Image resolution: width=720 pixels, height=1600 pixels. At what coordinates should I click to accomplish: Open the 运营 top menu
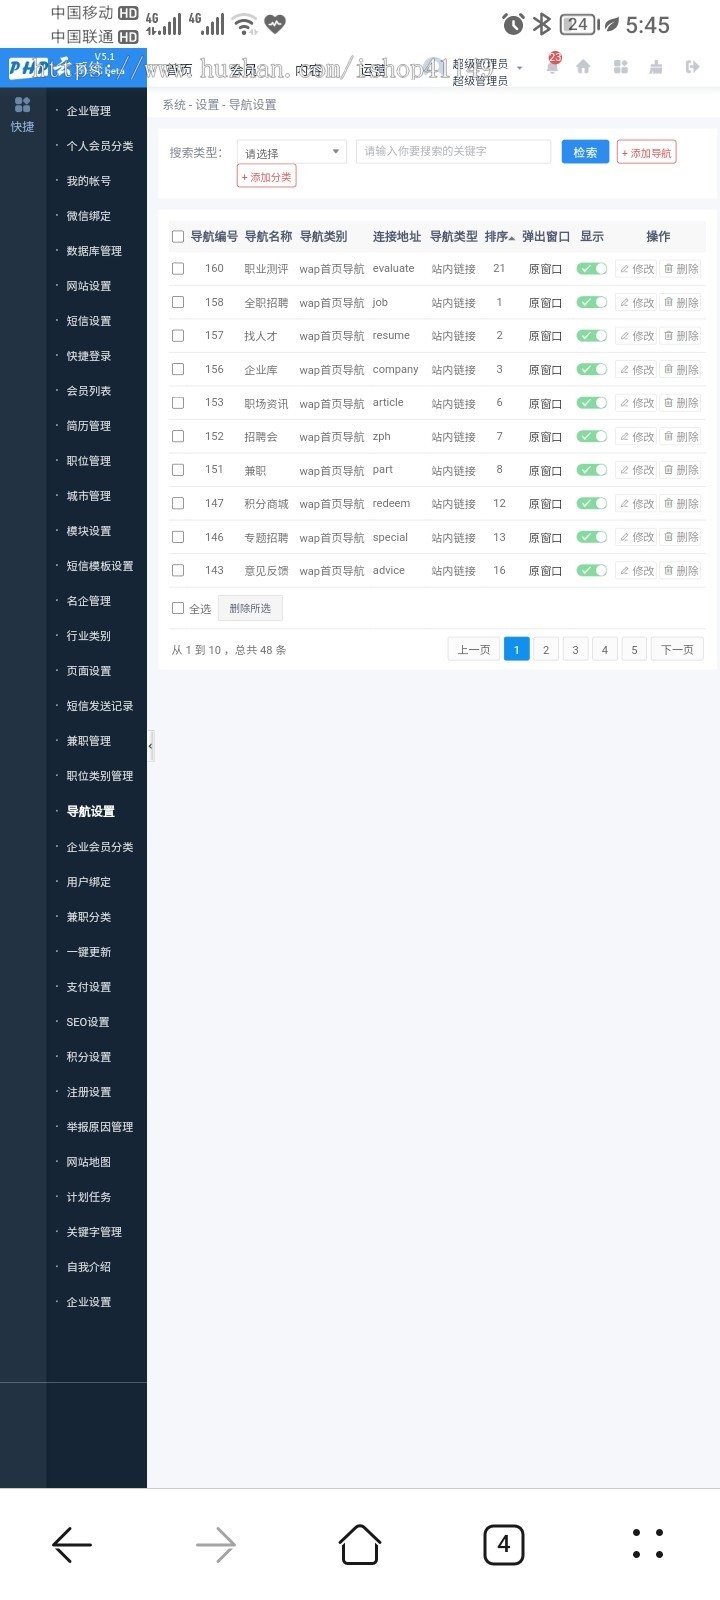click(x=373, y=70)
